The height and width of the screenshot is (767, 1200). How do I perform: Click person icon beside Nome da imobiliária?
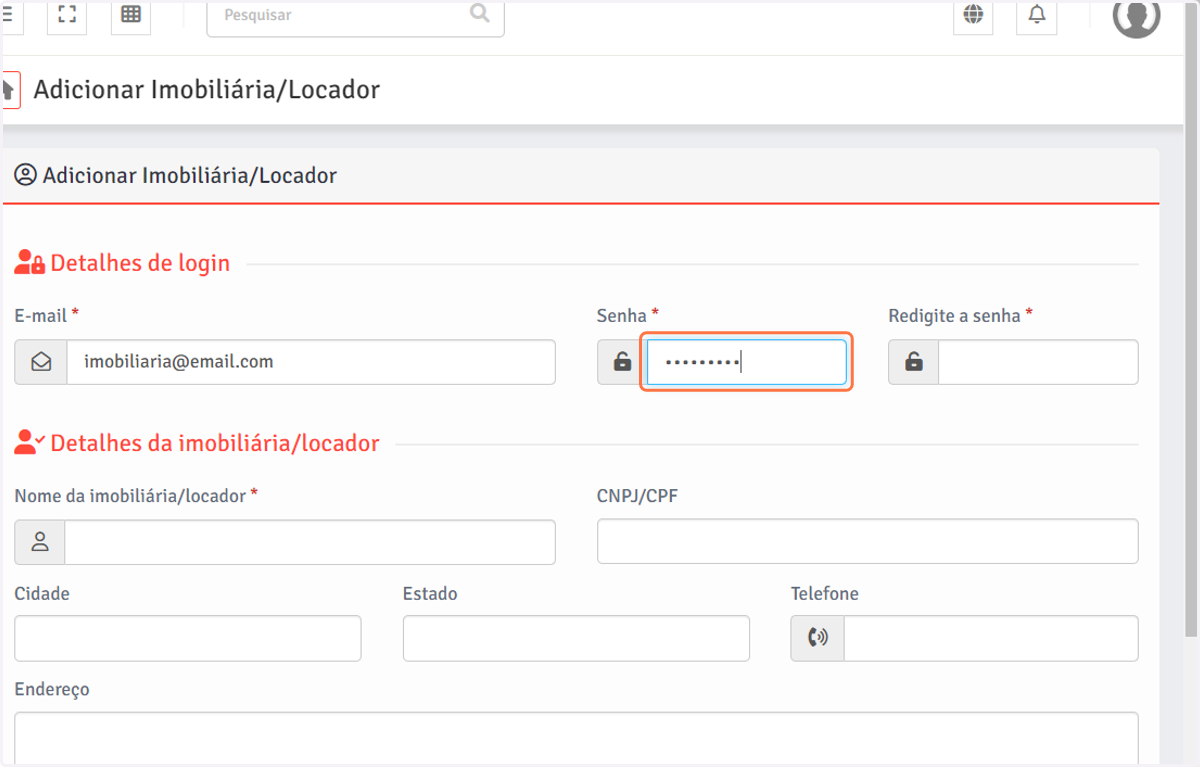[x=40, y=542]
